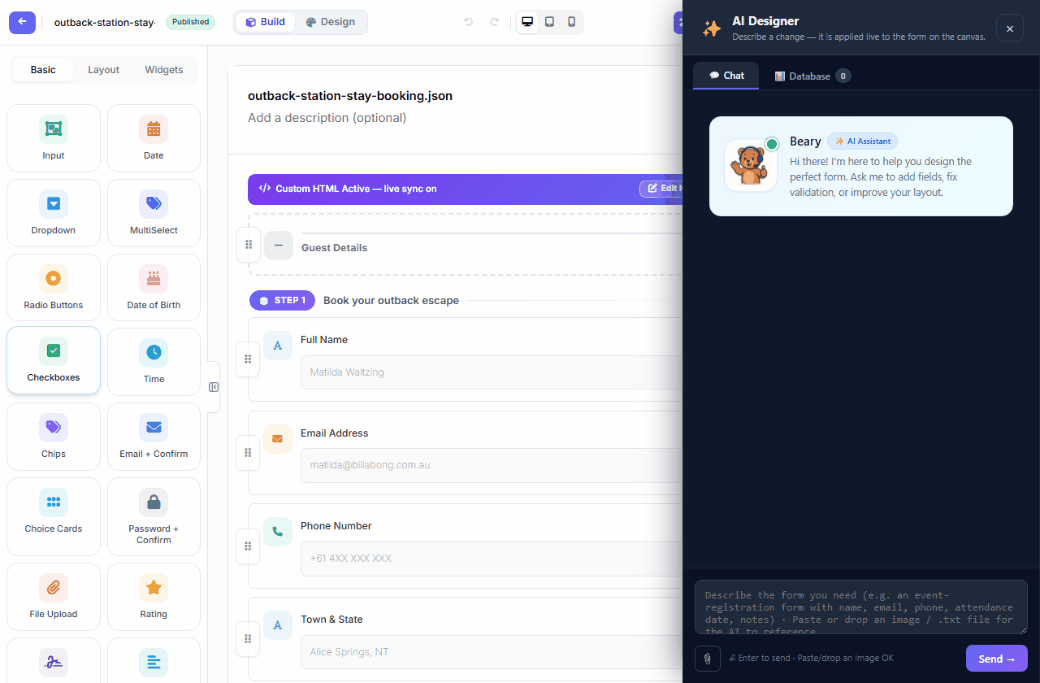This screenshot has width=1040, height=683.
Task: Click the Published status badge
Action: point(190,22)
